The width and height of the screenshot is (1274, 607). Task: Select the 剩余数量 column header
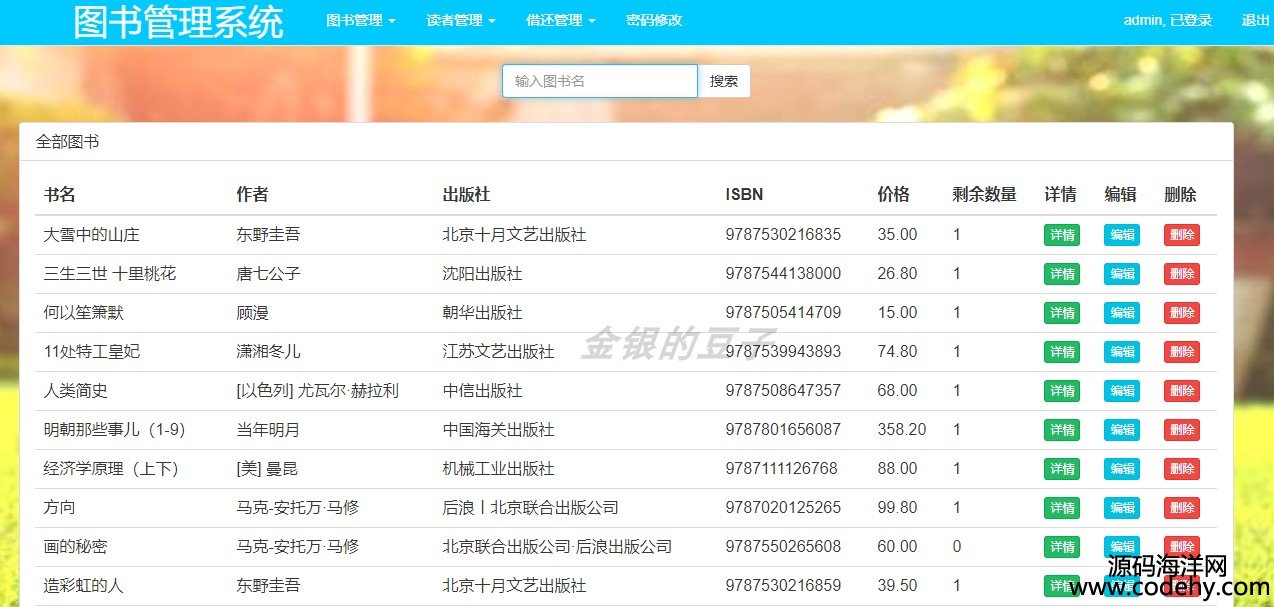(x=985, y=194)
